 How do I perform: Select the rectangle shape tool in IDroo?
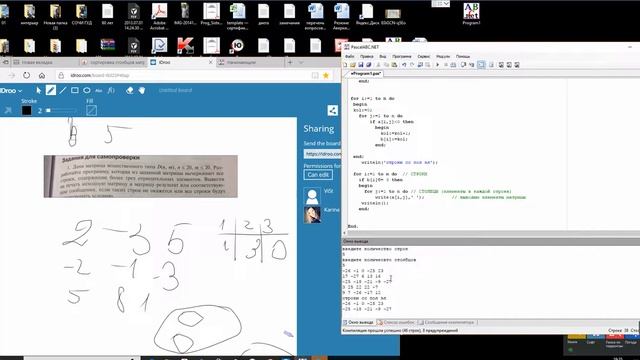(75, 90)
